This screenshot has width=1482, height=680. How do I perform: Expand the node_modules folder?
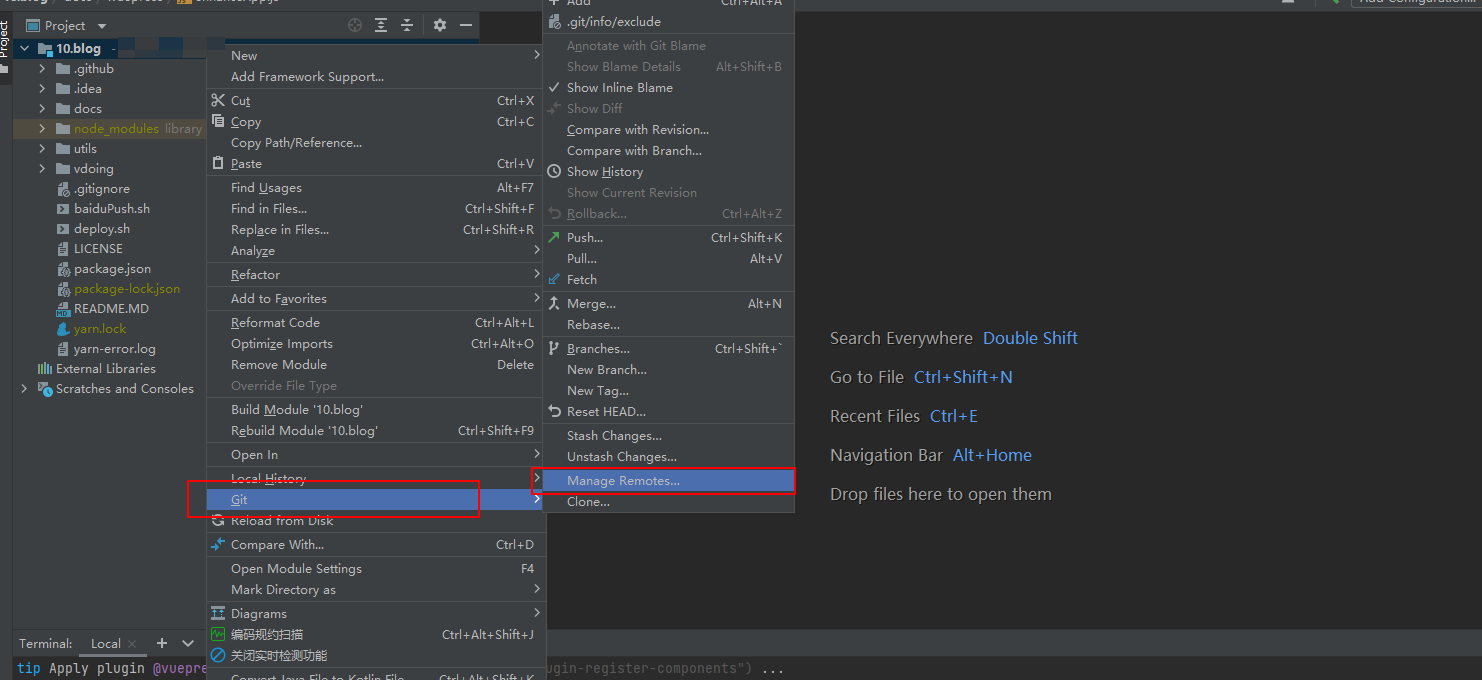[42, 129]
